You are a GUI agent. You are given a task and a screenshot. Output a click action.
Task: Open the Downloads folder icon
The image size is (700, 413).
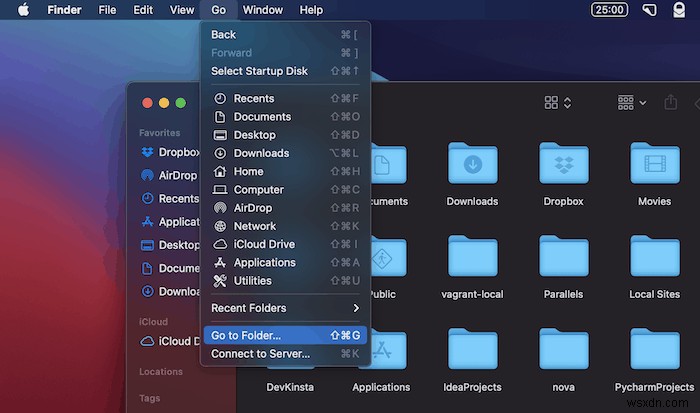pyautogui.click(x=472, y=165)
